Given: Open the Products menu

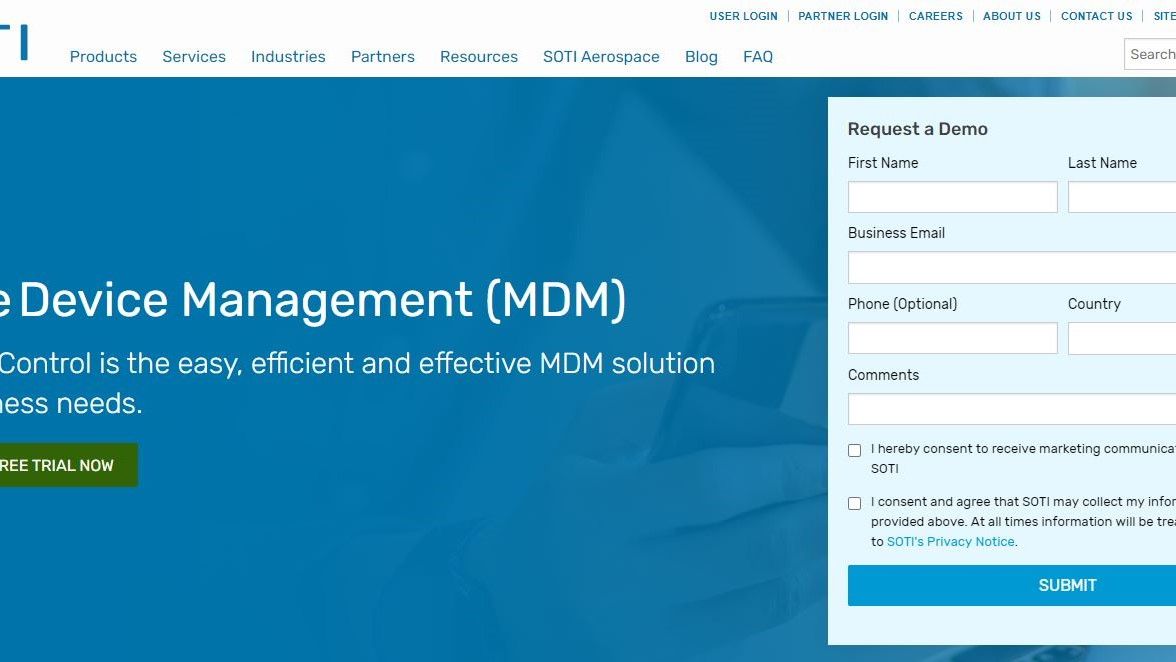Looking at the screenshot, I should click(x=104, y=56).
